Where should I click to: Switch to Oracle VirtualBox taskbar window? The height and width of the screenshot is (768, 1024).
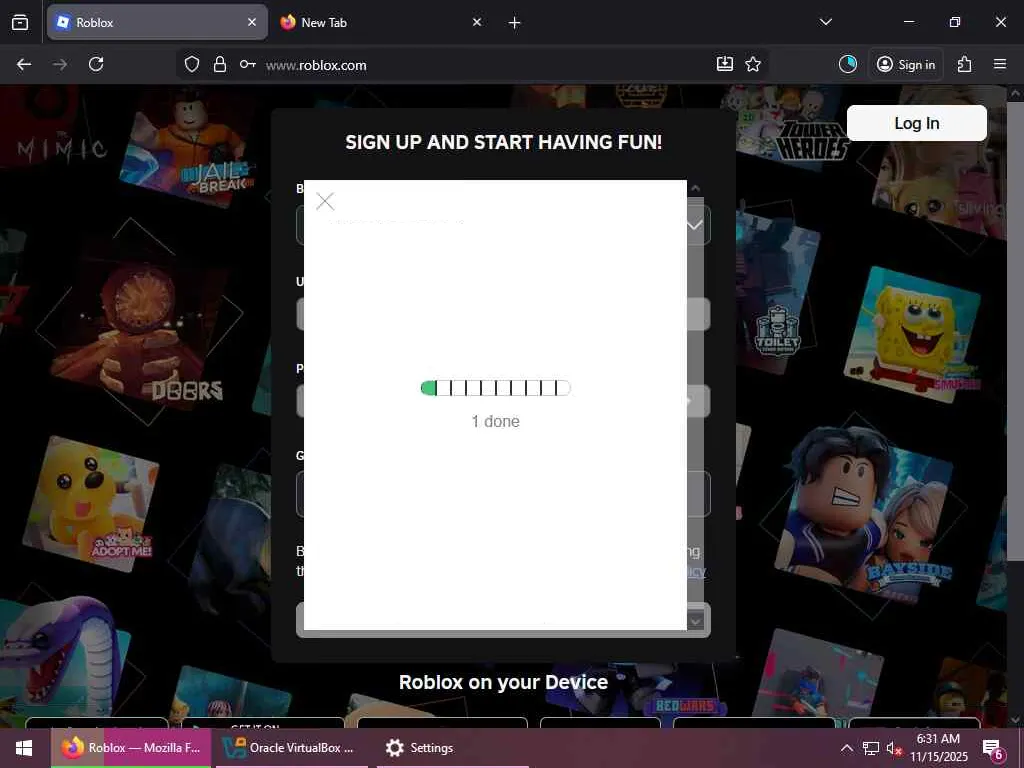291,748
